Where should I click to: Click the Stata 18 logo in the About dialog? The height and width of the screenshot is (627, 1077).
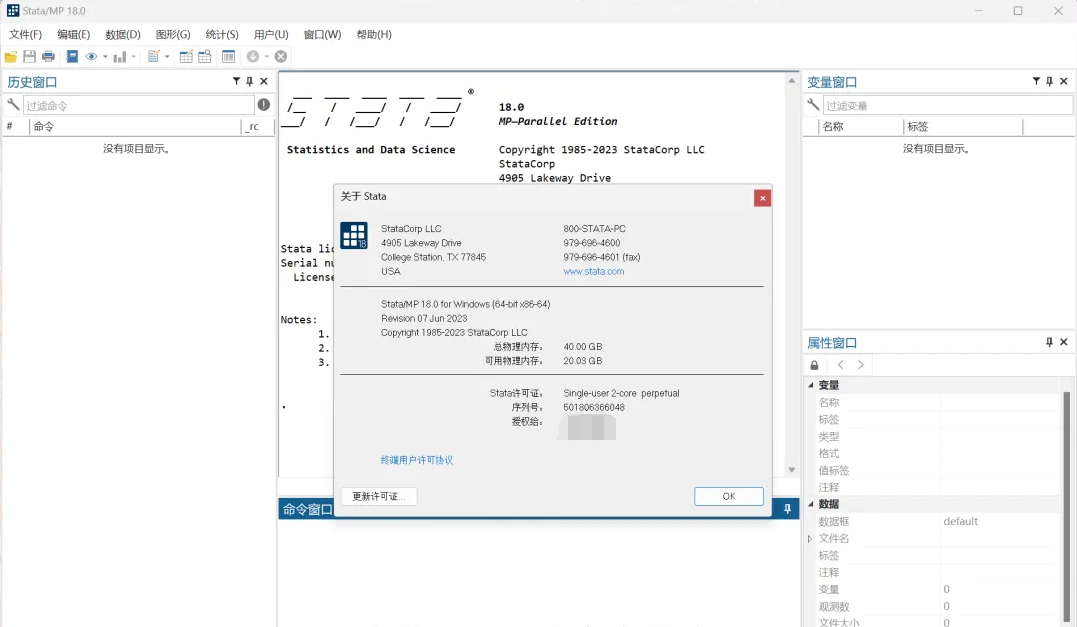pos(354,236)
